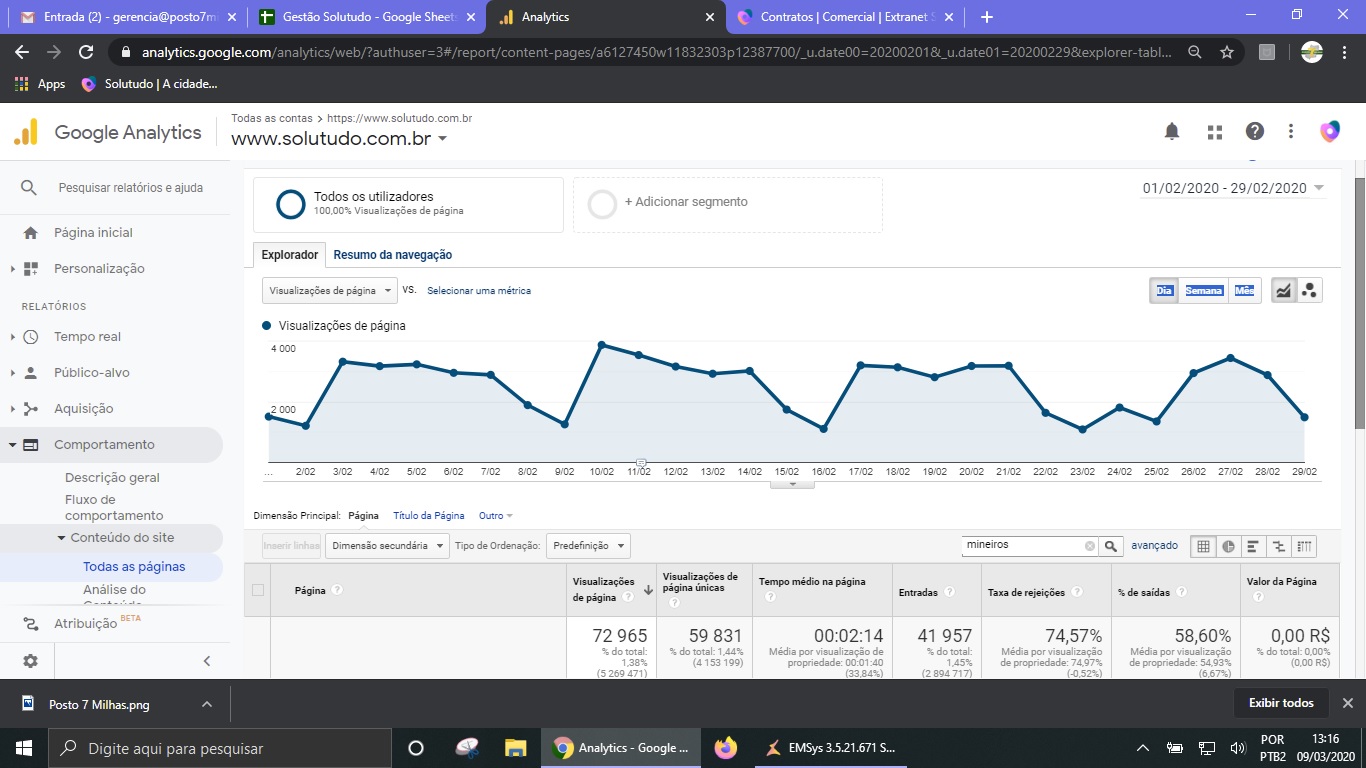Select the data table grid view icon

(x=1203, y=546)
